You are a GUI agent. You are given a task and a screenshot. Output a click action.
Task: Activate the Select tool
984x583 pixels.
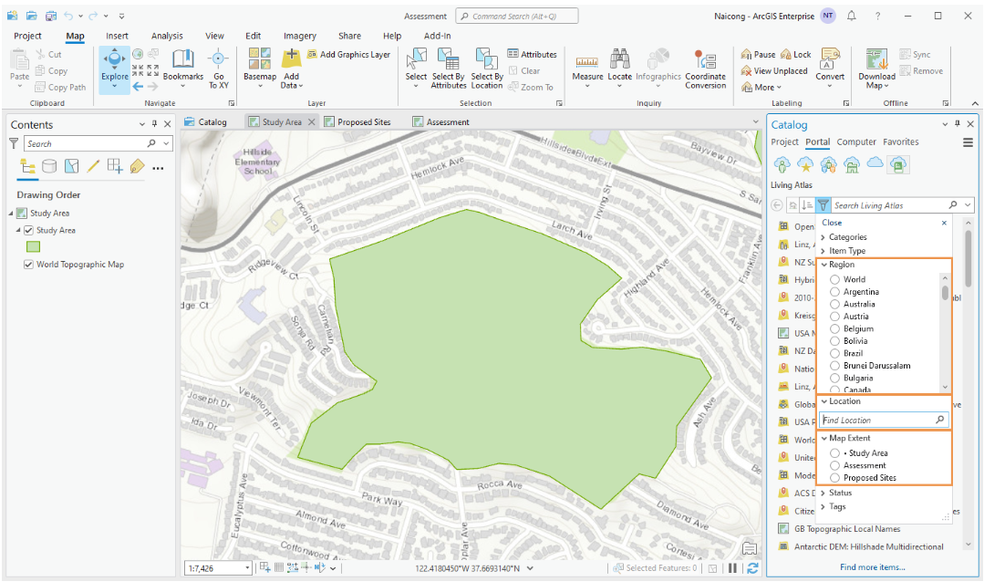[x=415, y=68]
